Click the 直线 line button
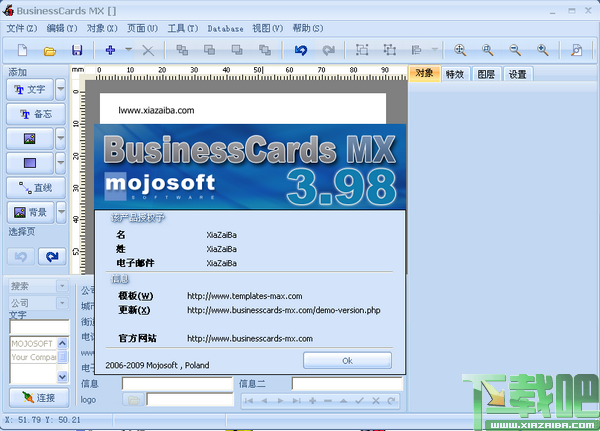Viewport: 600px width, 431px height. (36, 188)
